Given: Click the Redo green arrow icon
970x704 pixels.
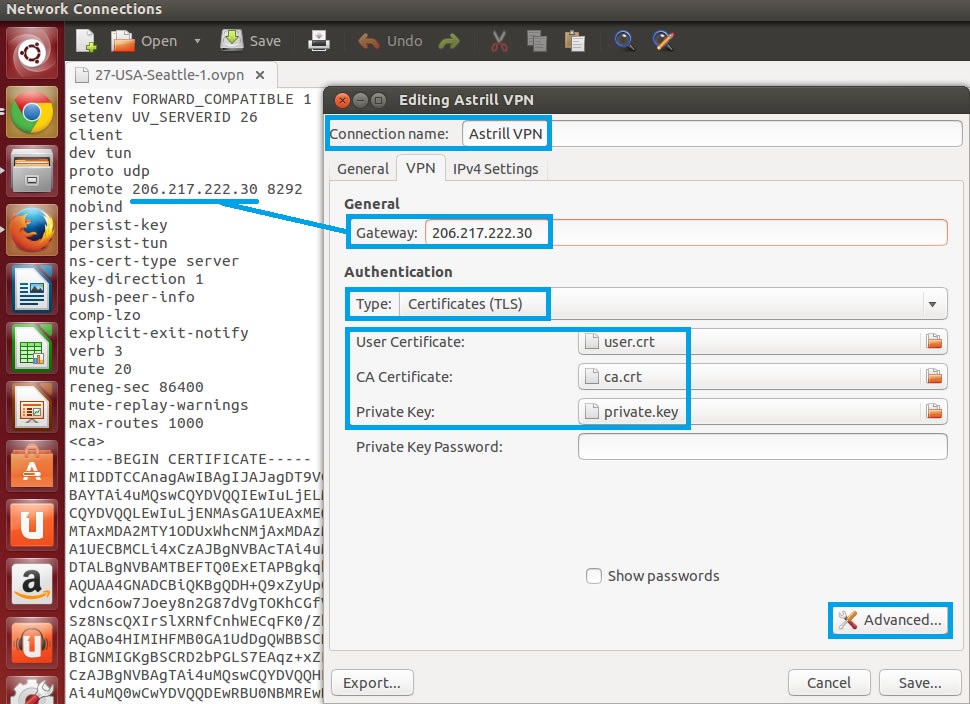Looking at the screenshot, I should click(449, 41).
